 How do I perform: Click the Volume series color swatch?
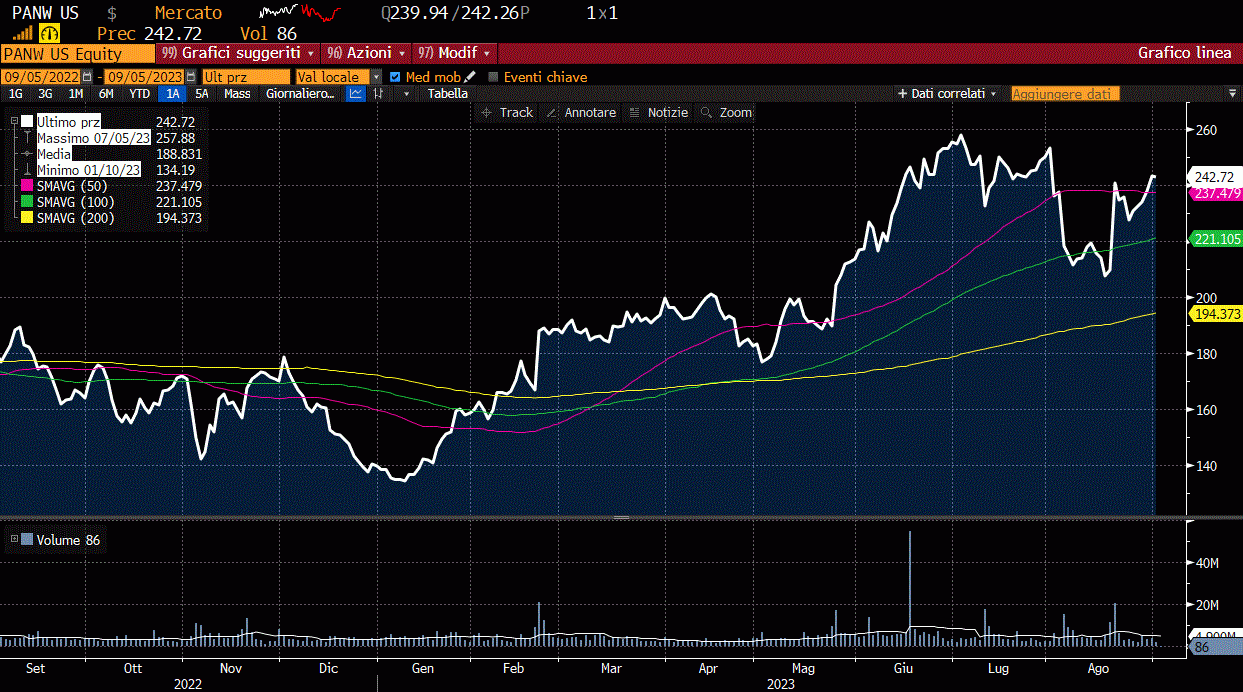click(x=27, y=540)
